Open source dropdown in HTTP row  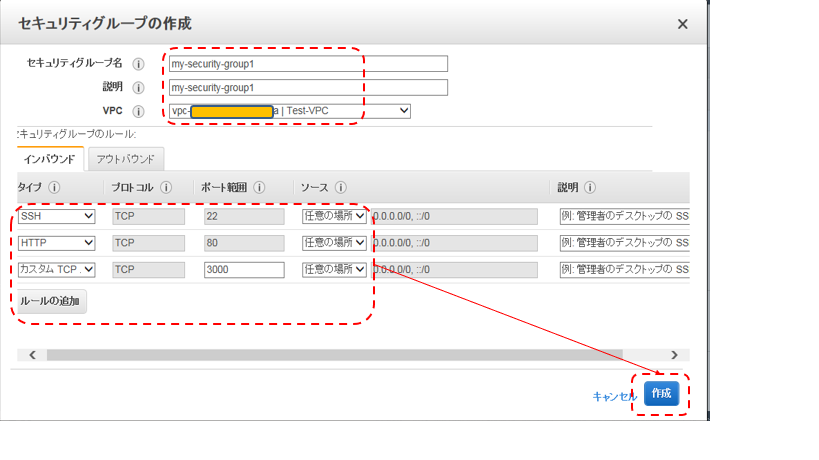pos(334,242)
